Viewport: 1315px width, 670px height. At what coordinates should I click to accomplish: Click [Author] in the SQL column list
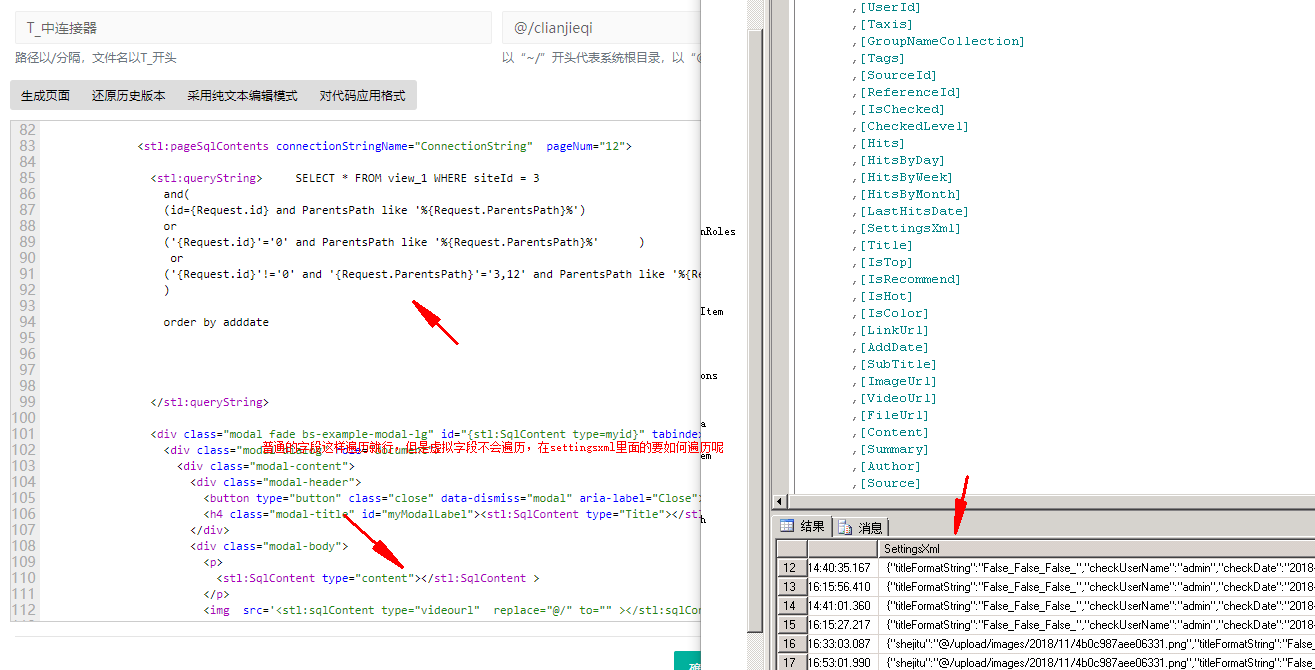tap(890, 466)
